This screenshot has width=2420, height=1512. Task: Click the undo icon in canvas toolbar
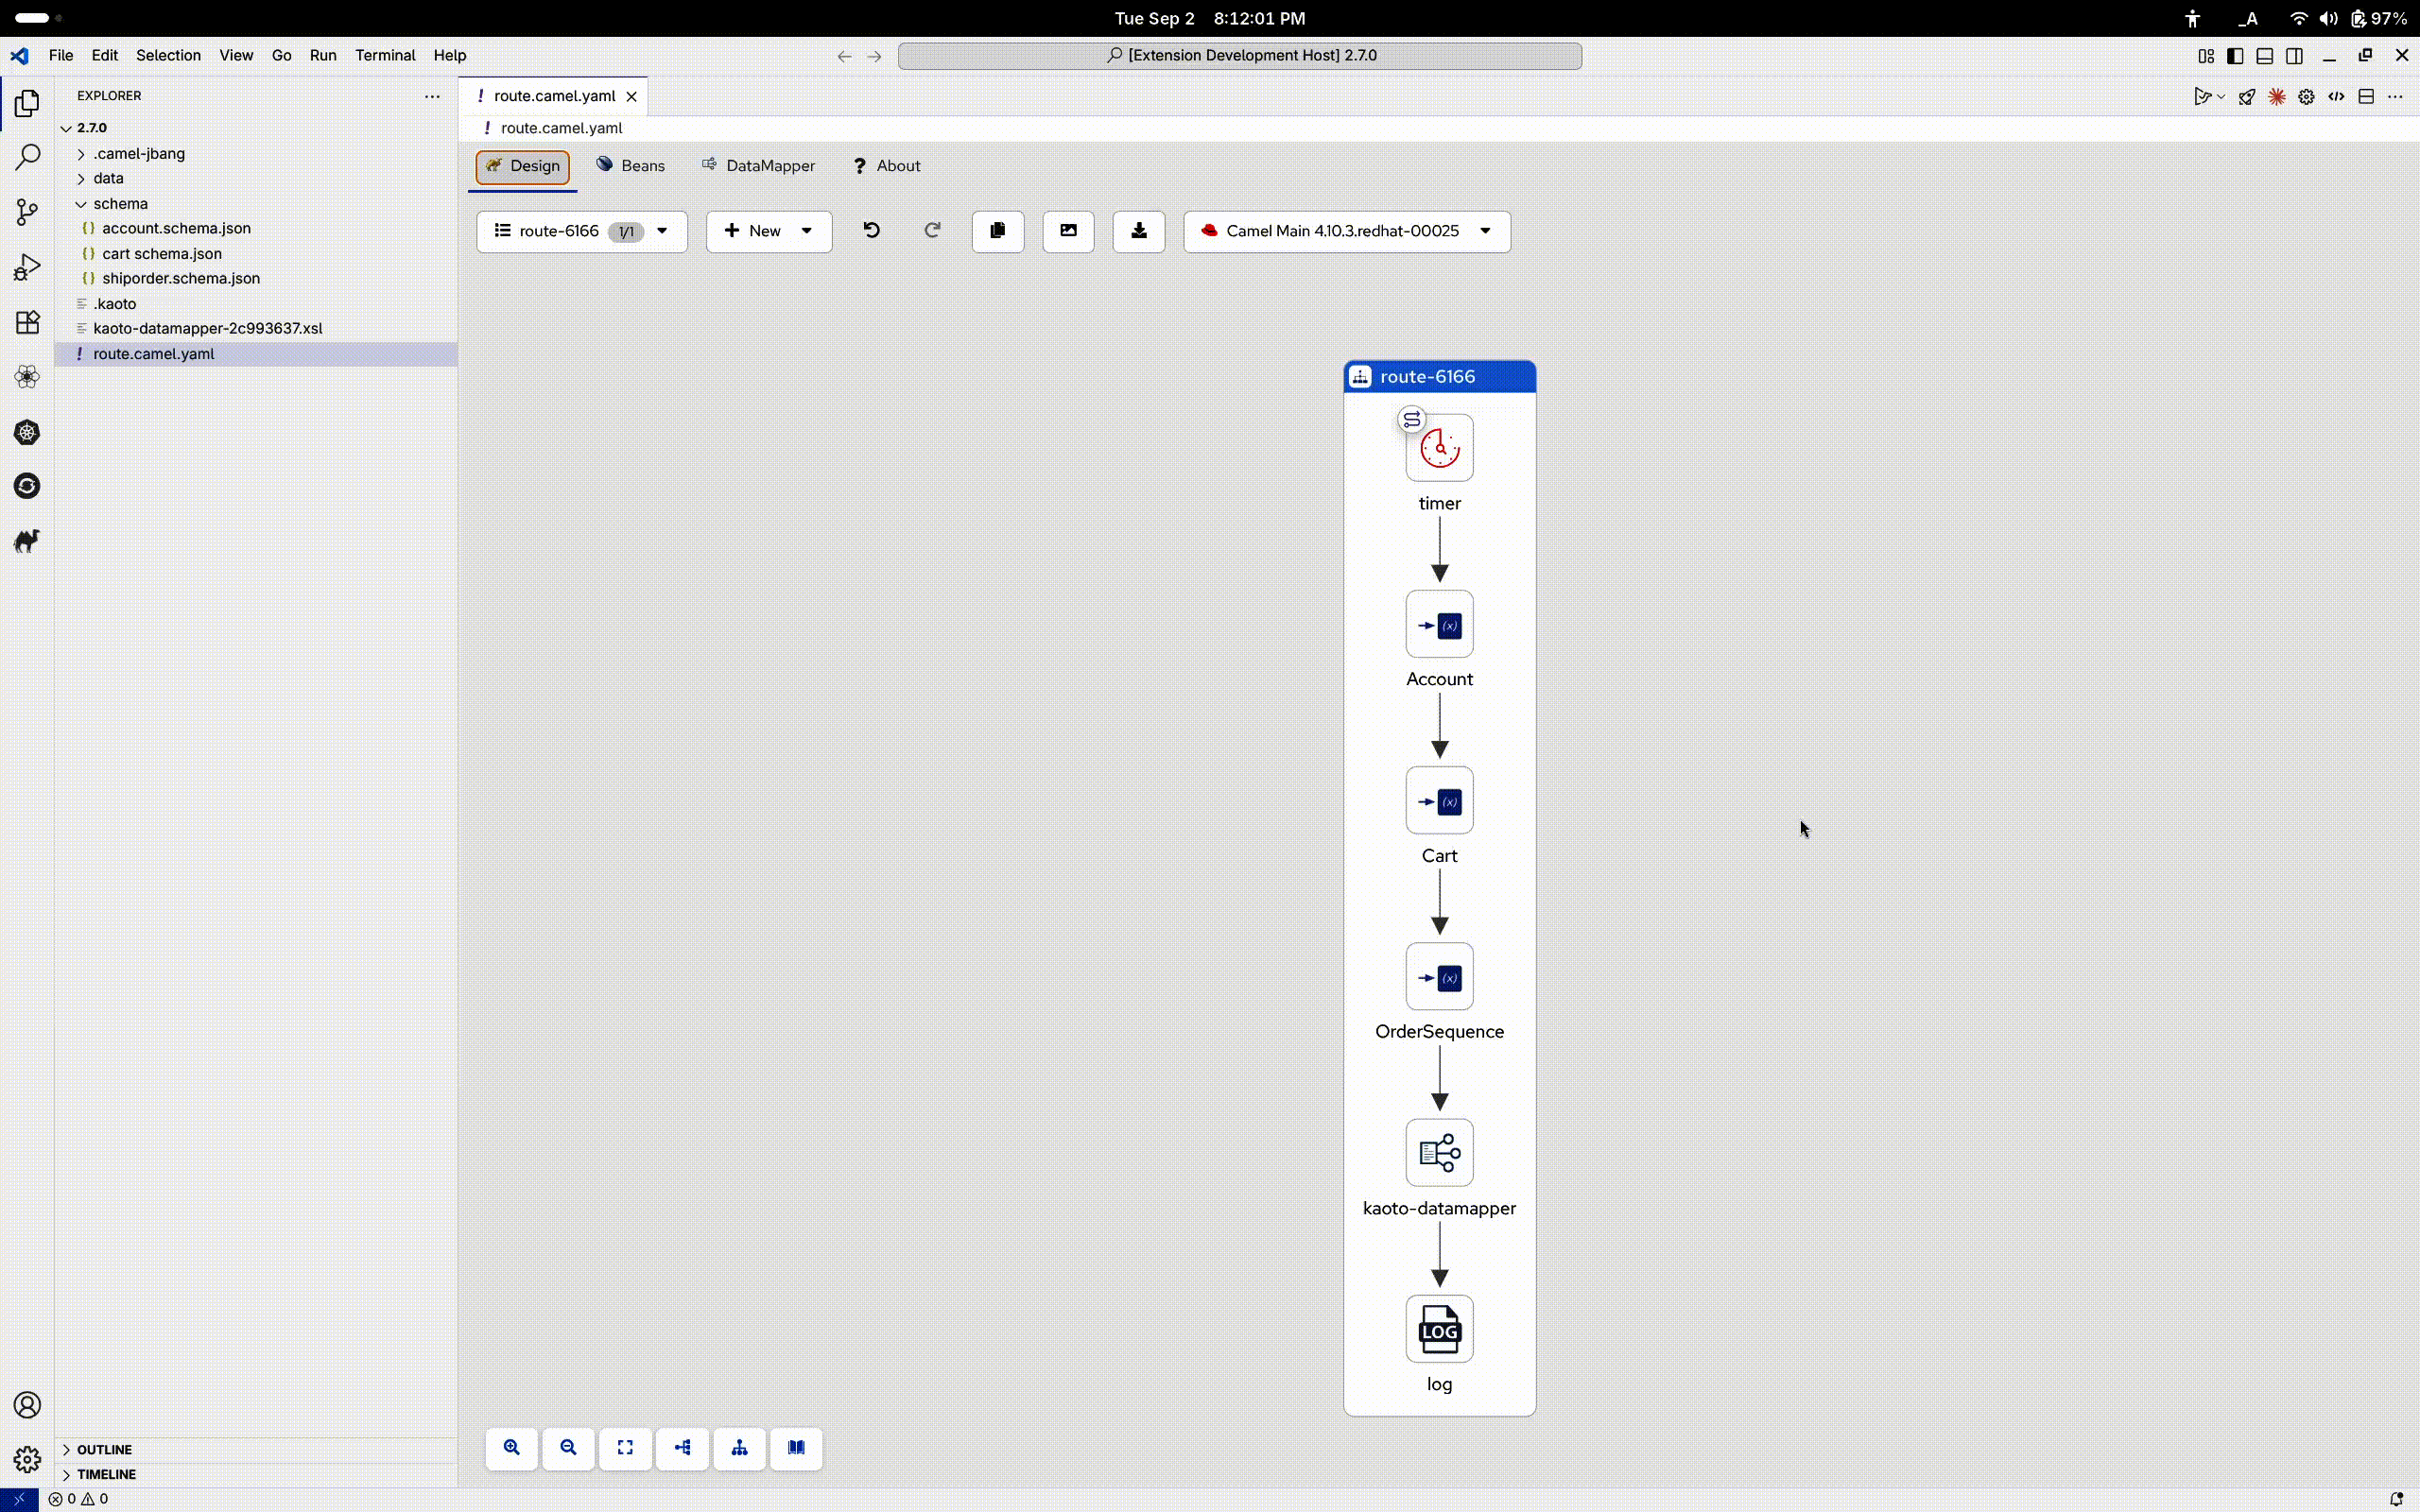click(871, 231)
